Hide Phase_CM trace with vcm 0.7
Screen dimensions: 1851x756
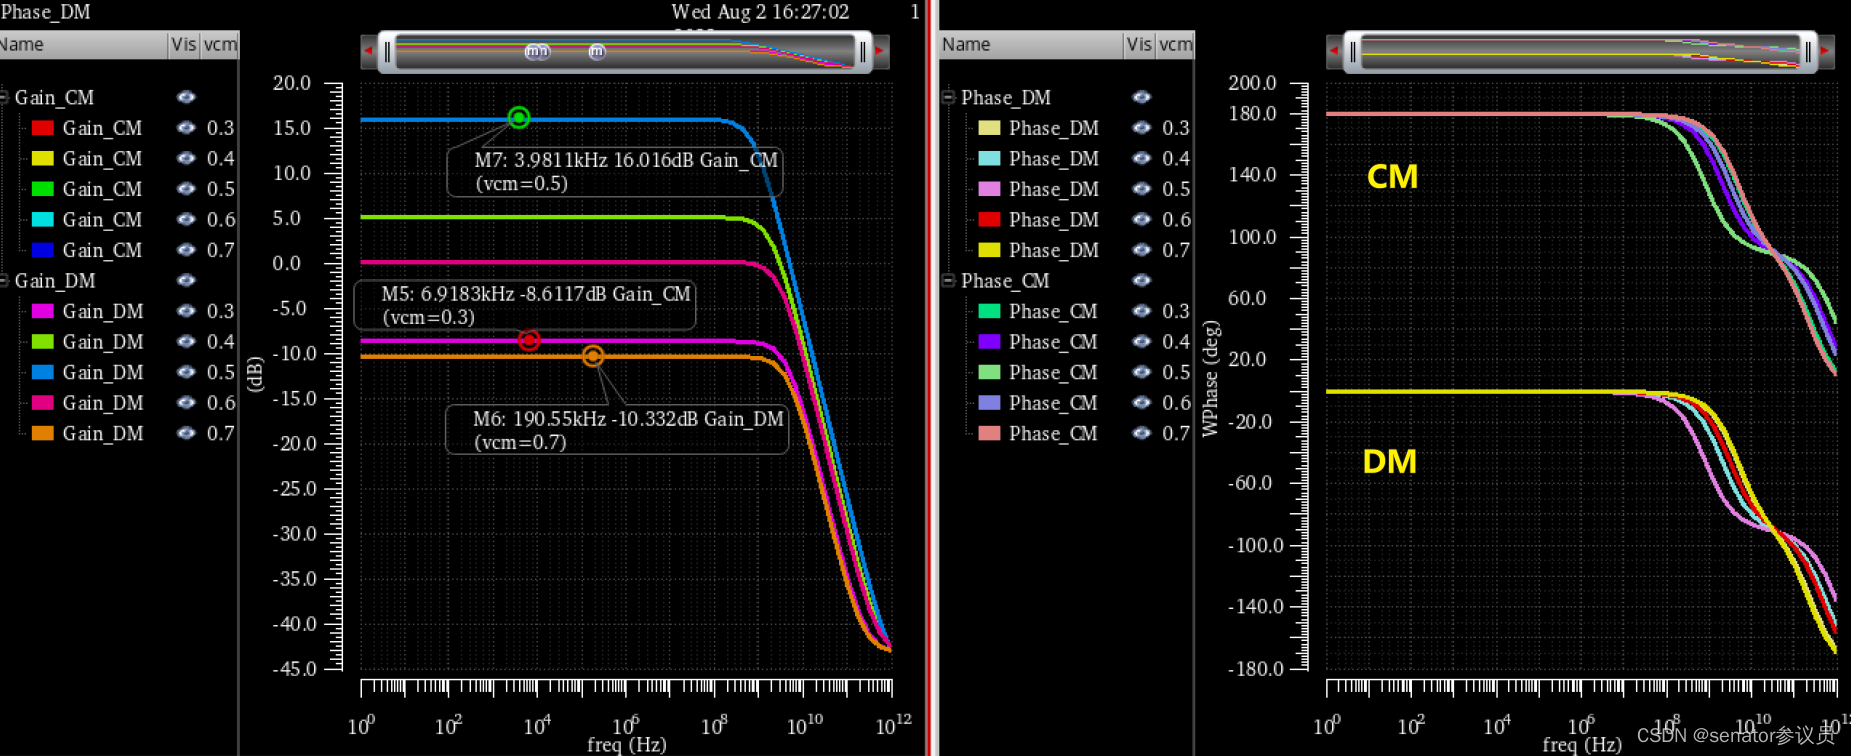[1141, 433]
